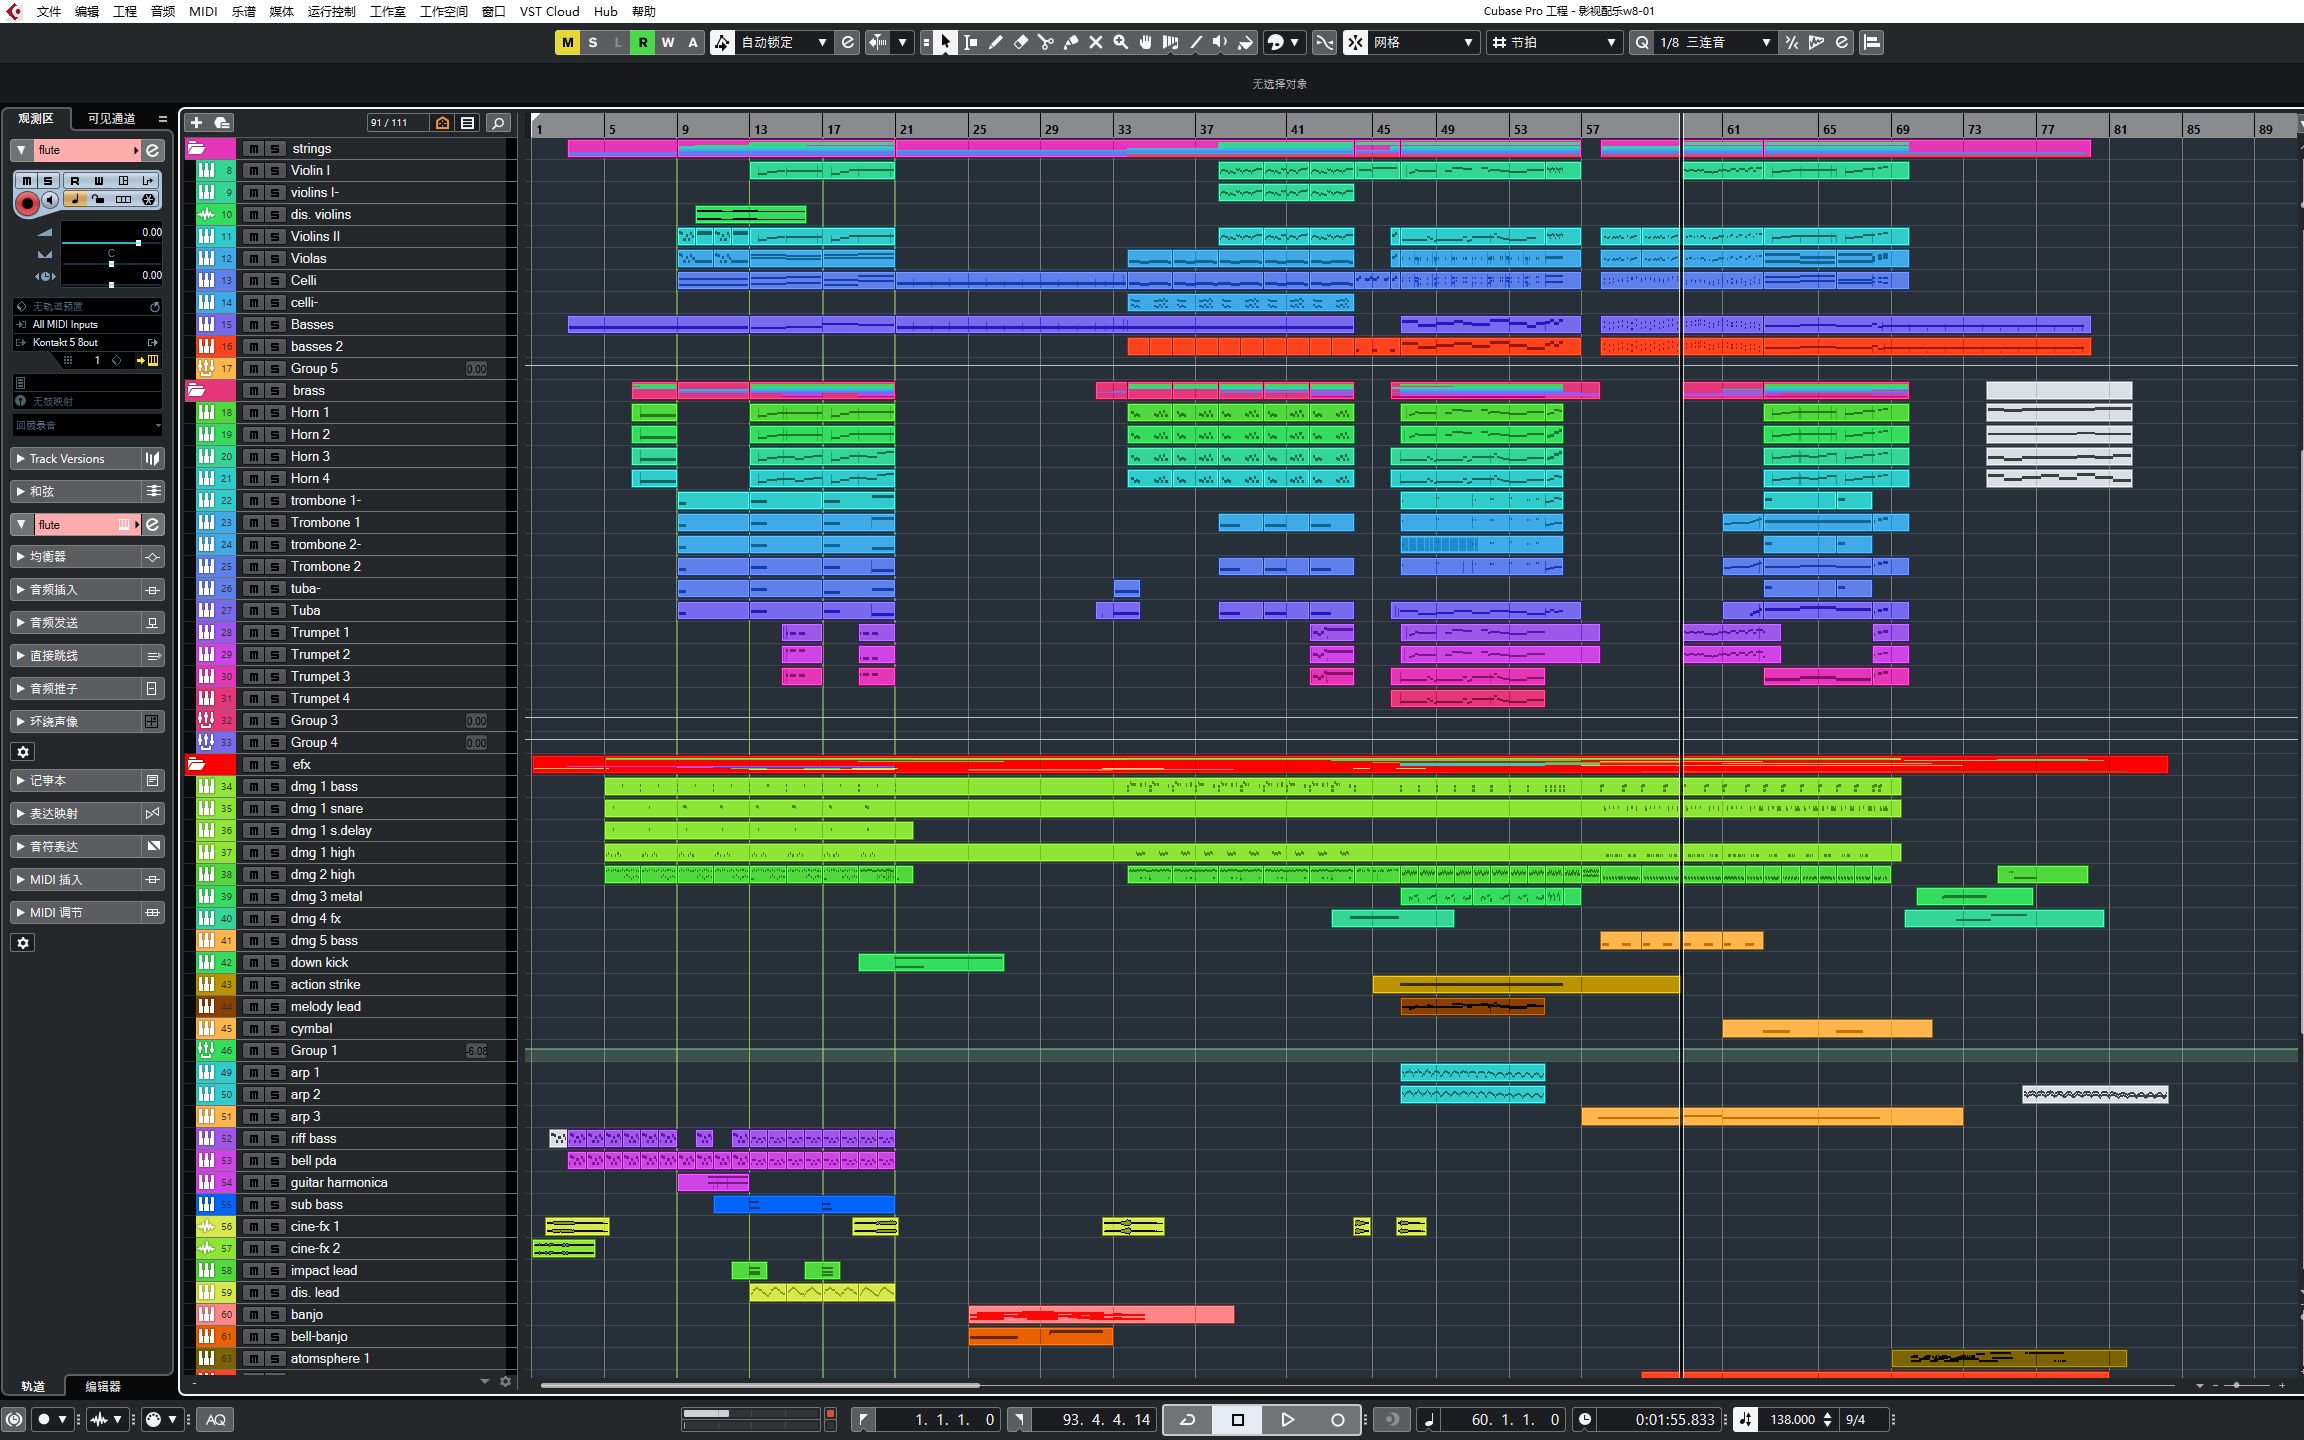Click the Play transport button
The image size is (2304, 1440).
1287,1419
